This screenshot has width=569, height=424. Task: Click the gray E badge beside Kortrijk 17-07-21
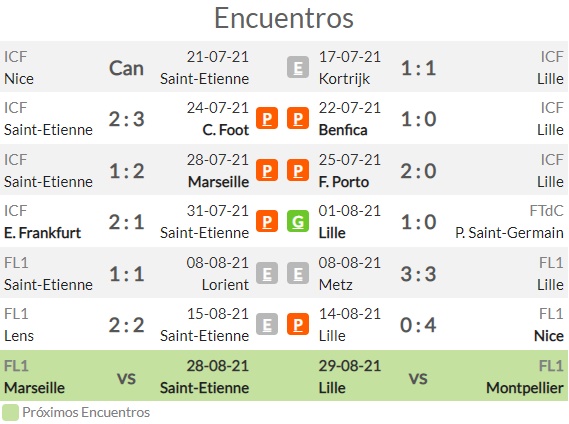pos(298,68)
